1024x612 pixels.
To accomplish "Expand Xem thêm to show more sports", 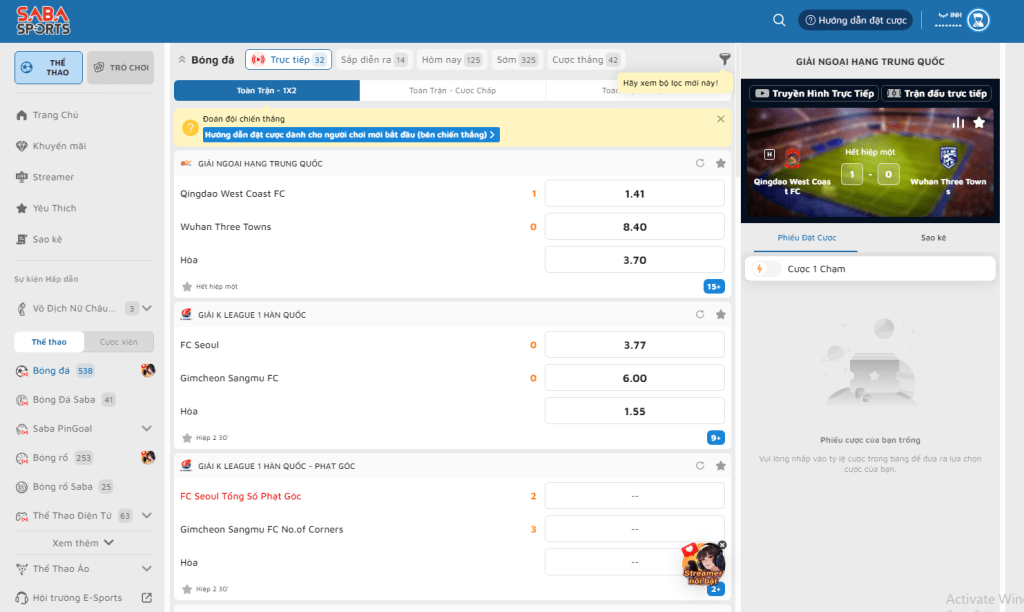I will (83, 543).
